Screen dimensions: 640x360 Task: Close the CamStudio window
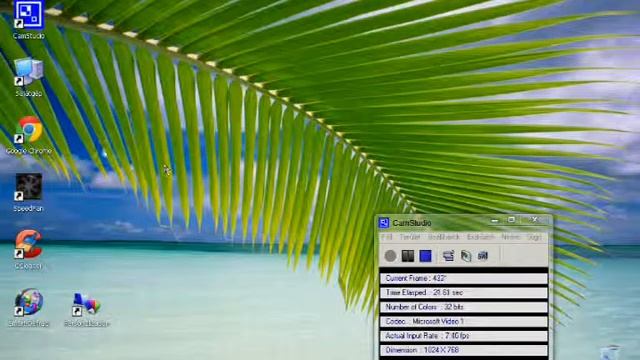point(534,220)
